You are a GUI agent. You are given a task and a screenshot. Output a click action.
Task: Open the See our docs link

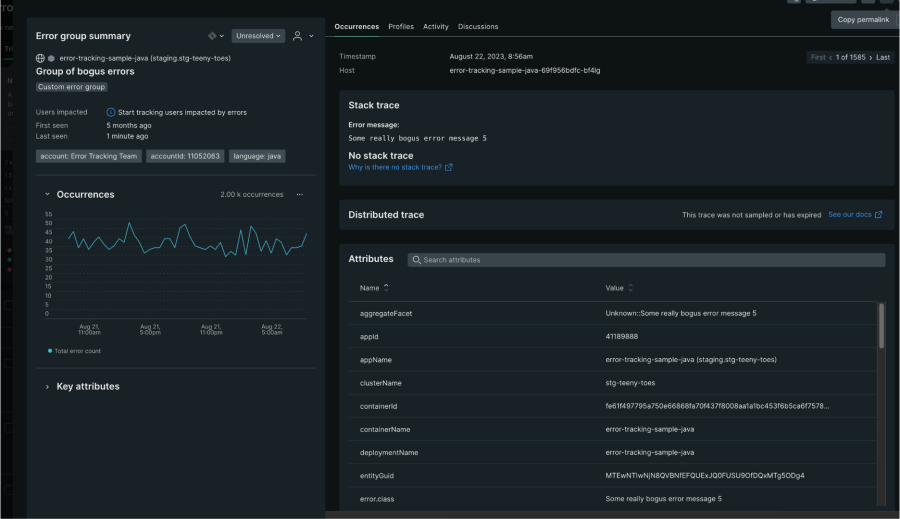(x=849, y=214)
